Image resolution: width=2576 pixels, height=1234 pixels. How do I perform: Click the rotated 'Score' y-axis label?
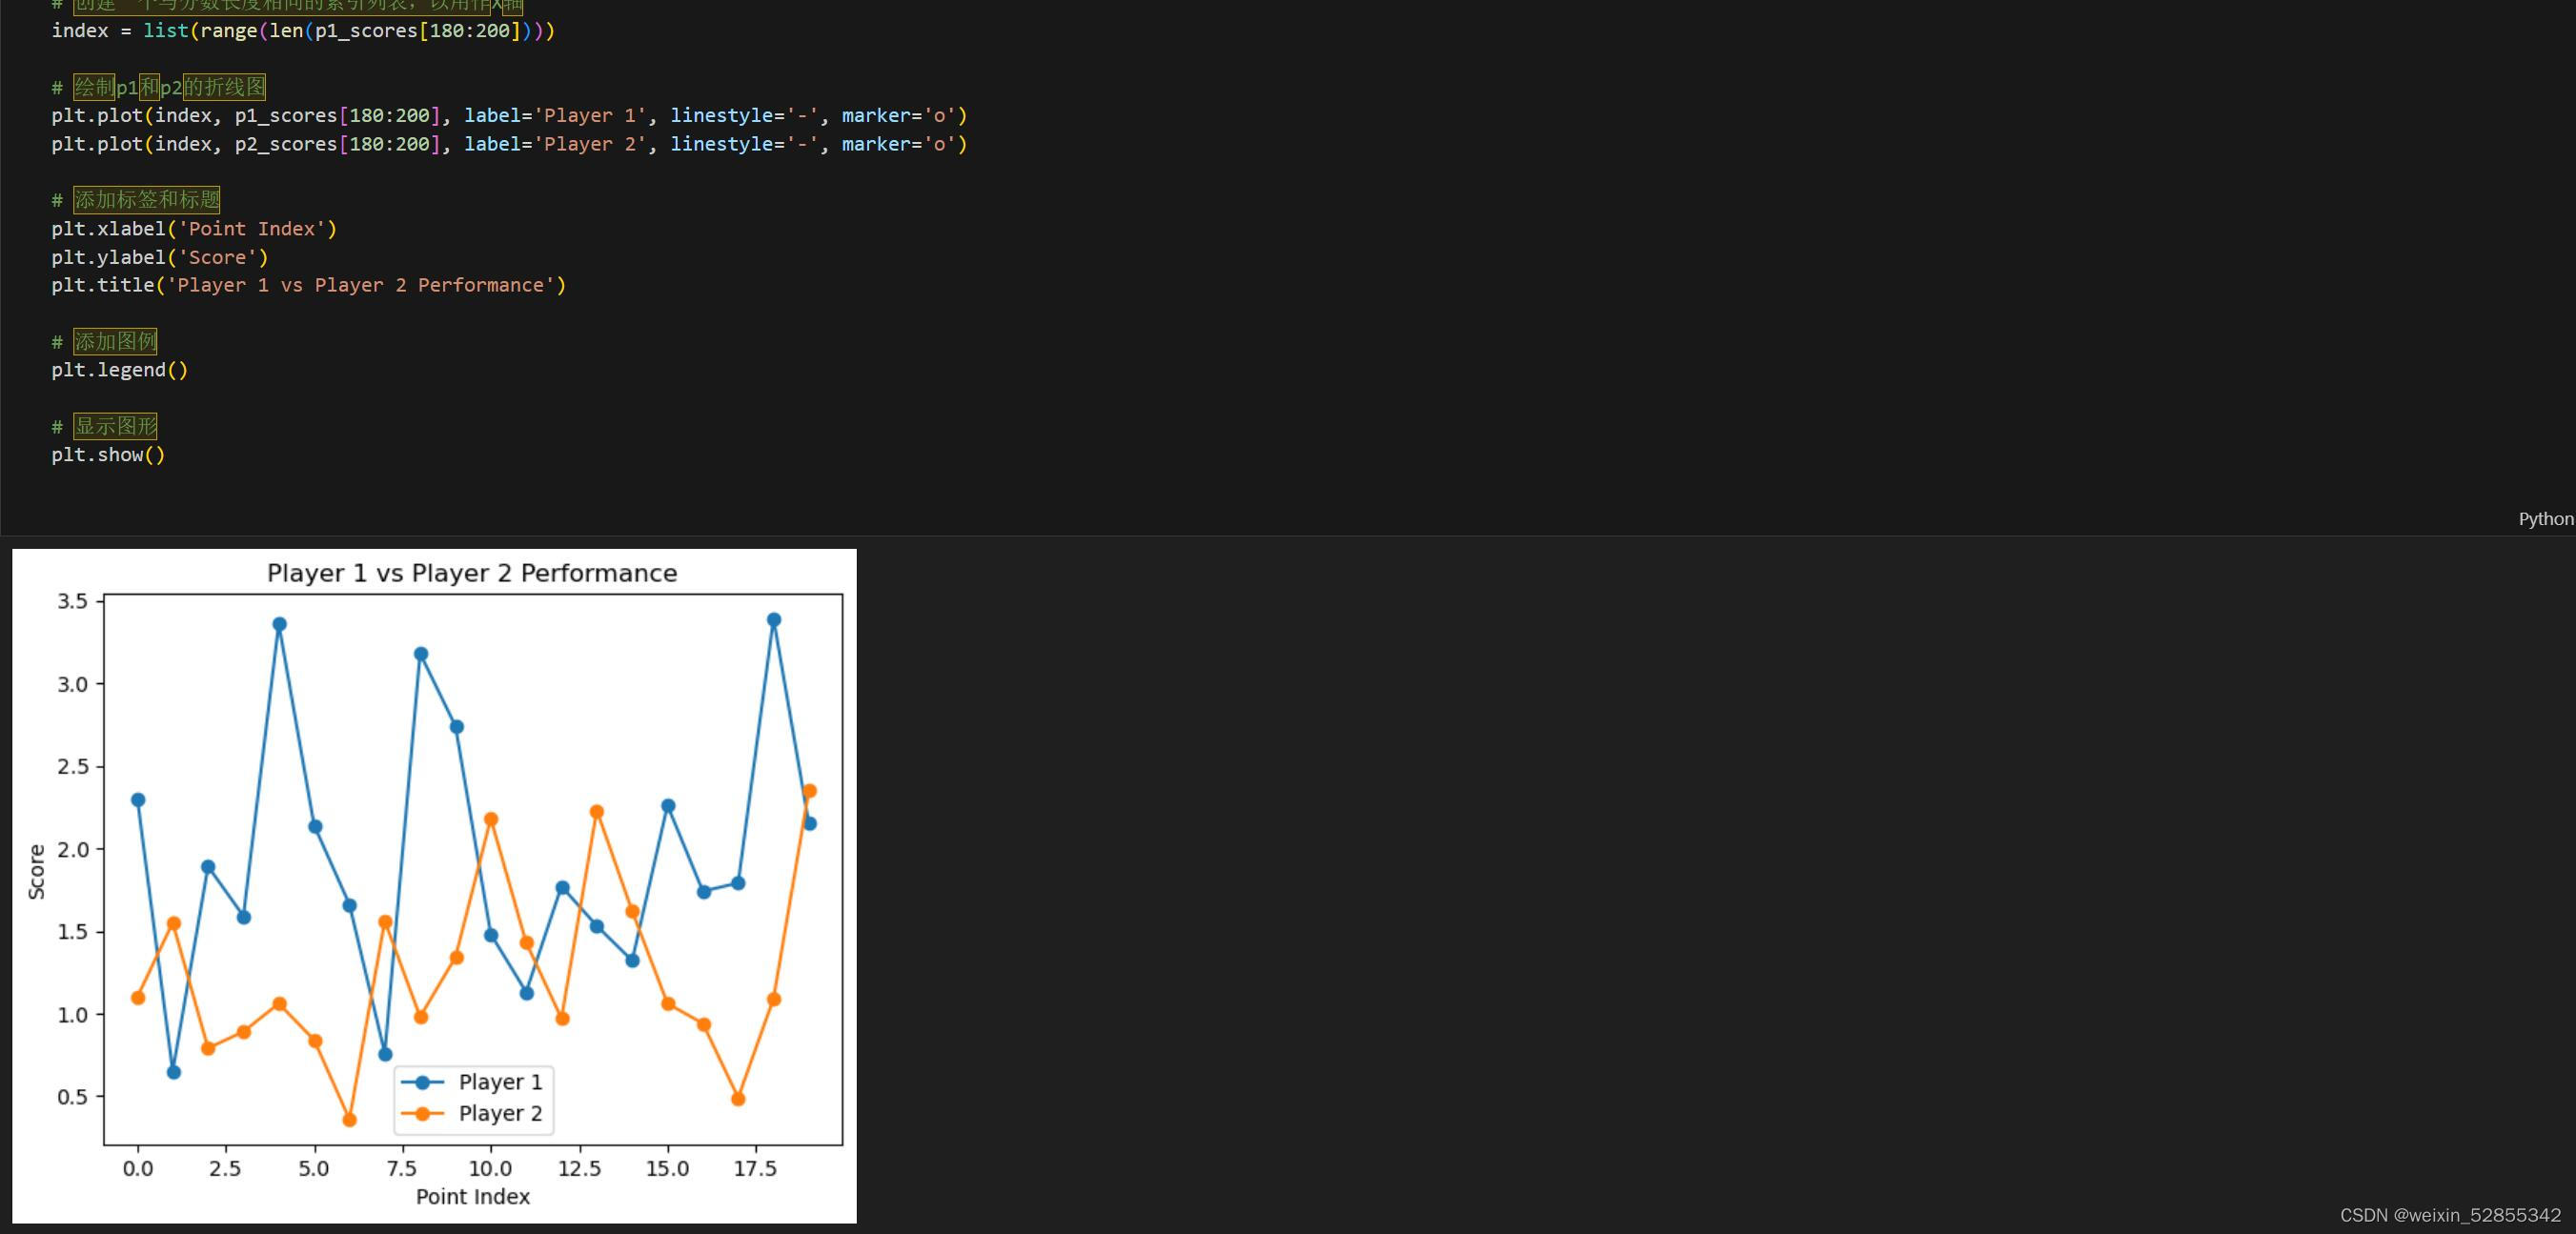(37, 872)
